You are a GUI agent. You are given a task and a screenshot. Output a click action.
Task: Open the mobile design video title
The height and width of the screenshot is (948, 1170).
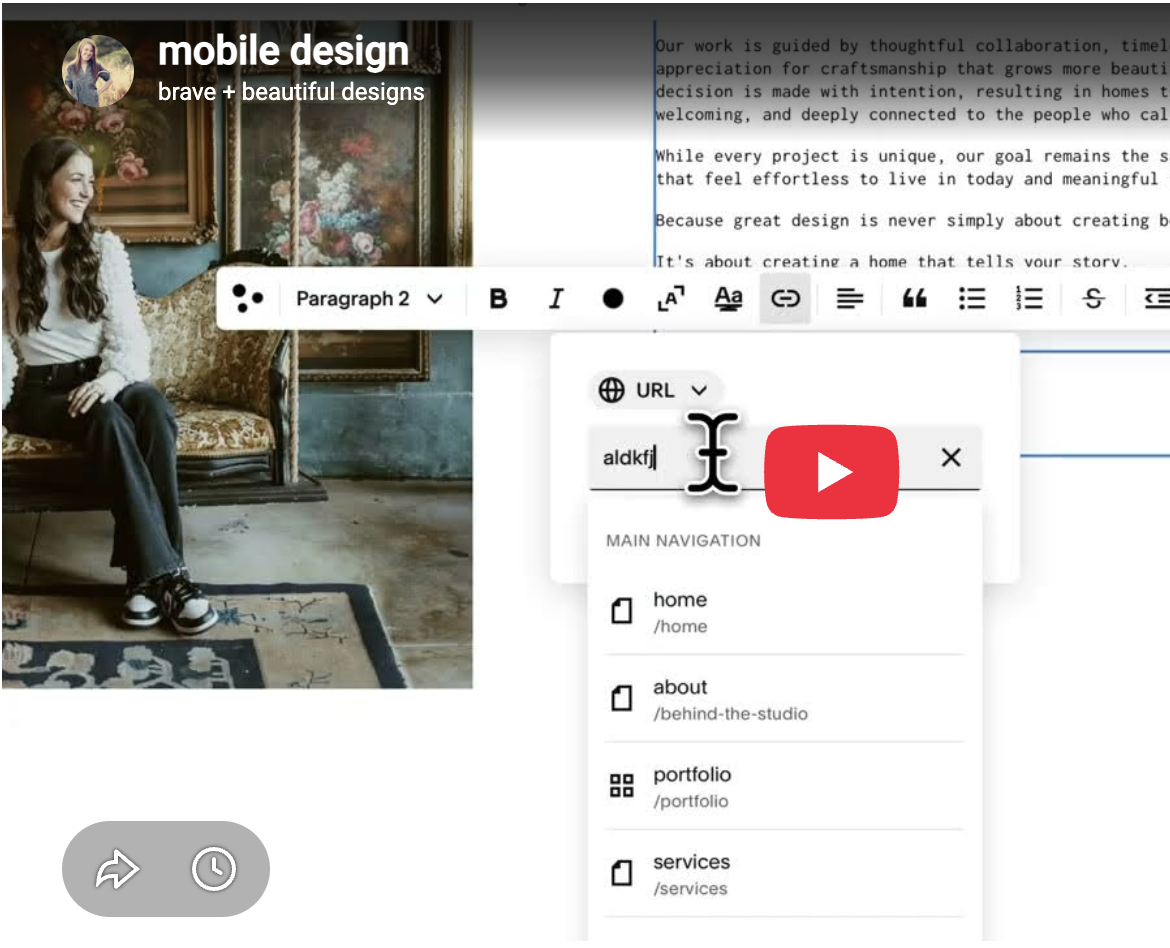coord(284,51)
